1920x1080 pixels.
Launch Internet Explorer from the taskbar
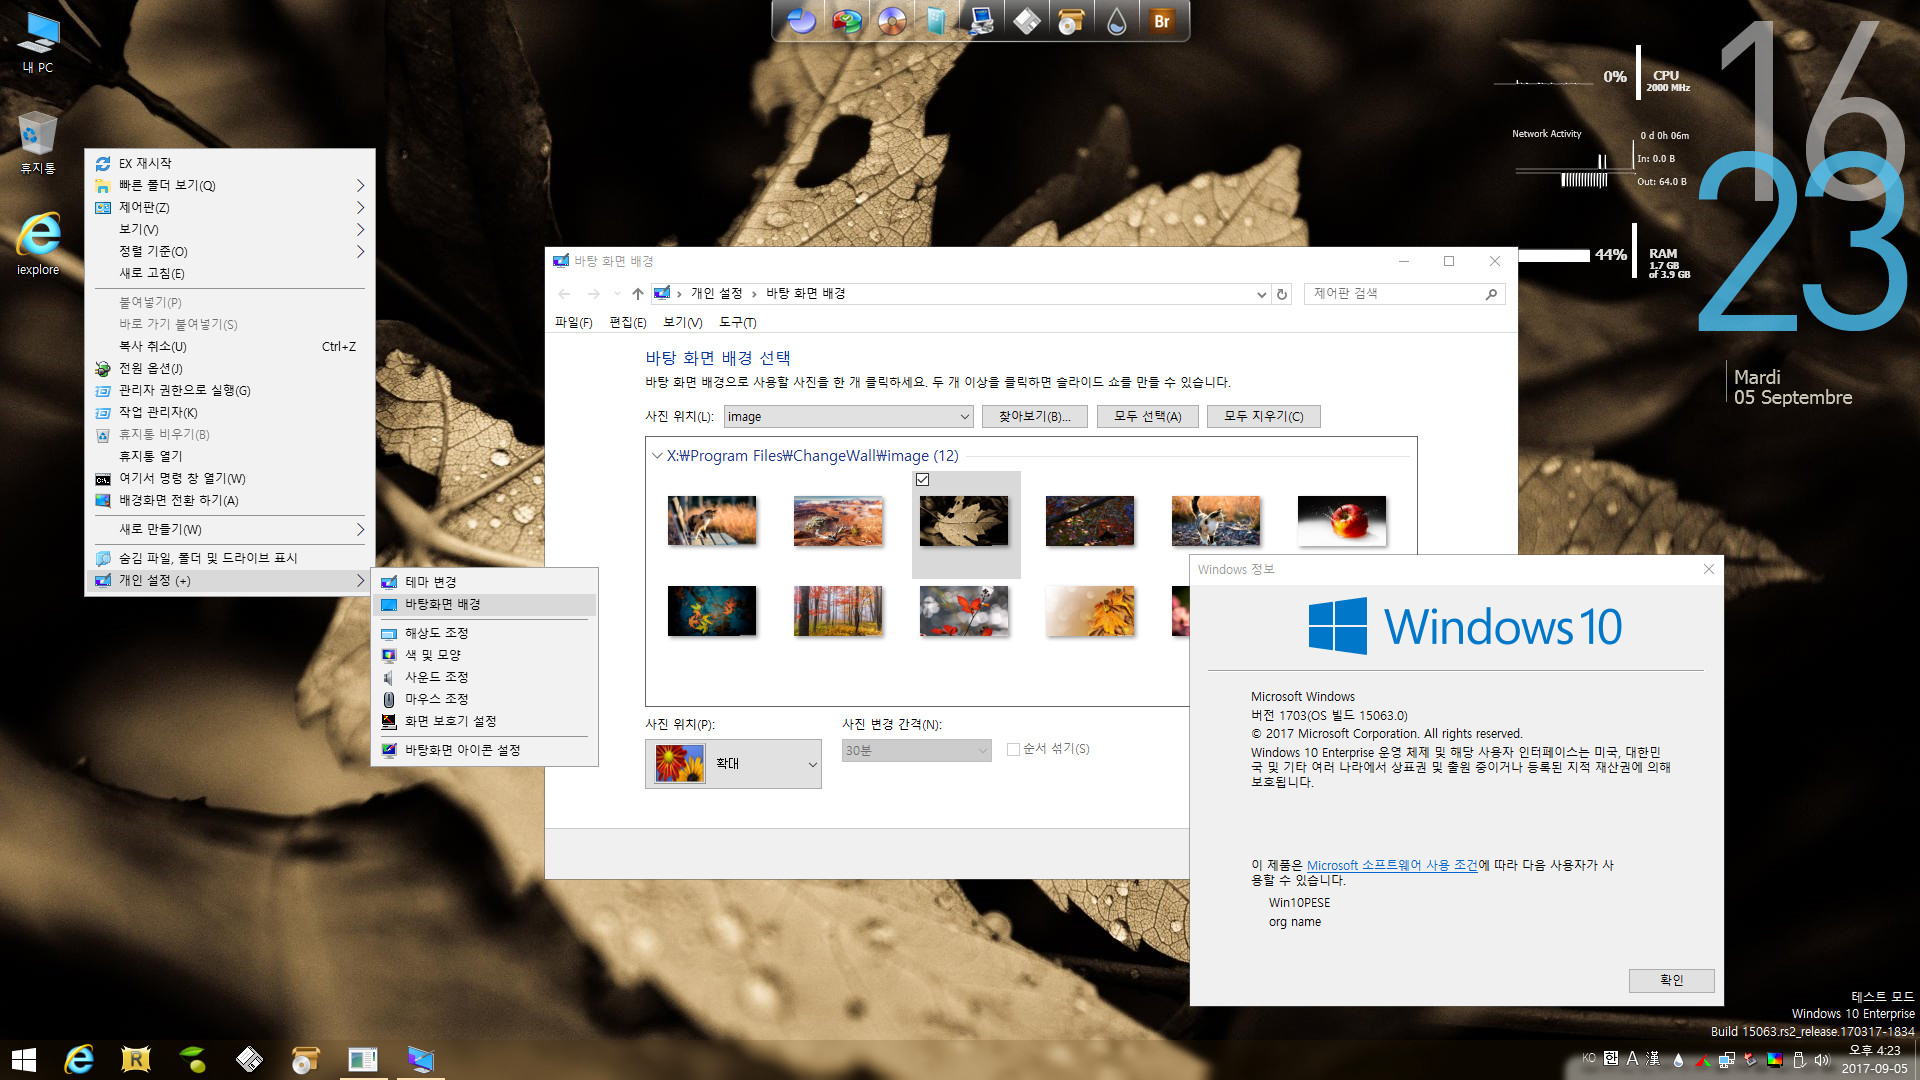[x=78, y=1060]
